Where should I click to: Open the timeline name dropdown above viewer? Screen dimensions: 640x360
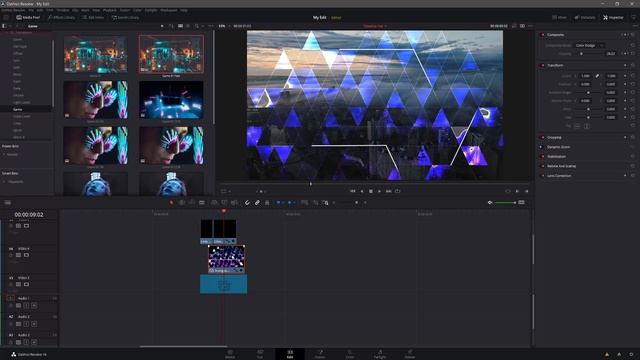point(375,26)
